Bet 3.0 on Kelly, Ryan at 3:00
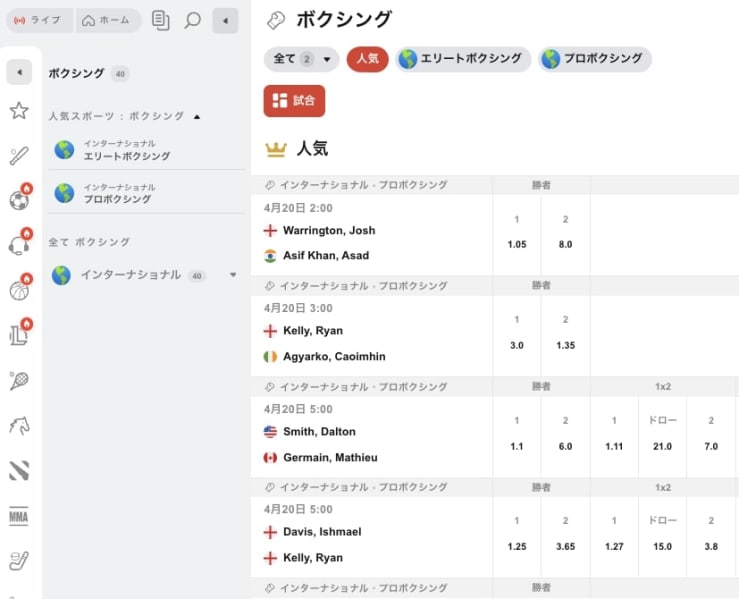 click(517, 336)
